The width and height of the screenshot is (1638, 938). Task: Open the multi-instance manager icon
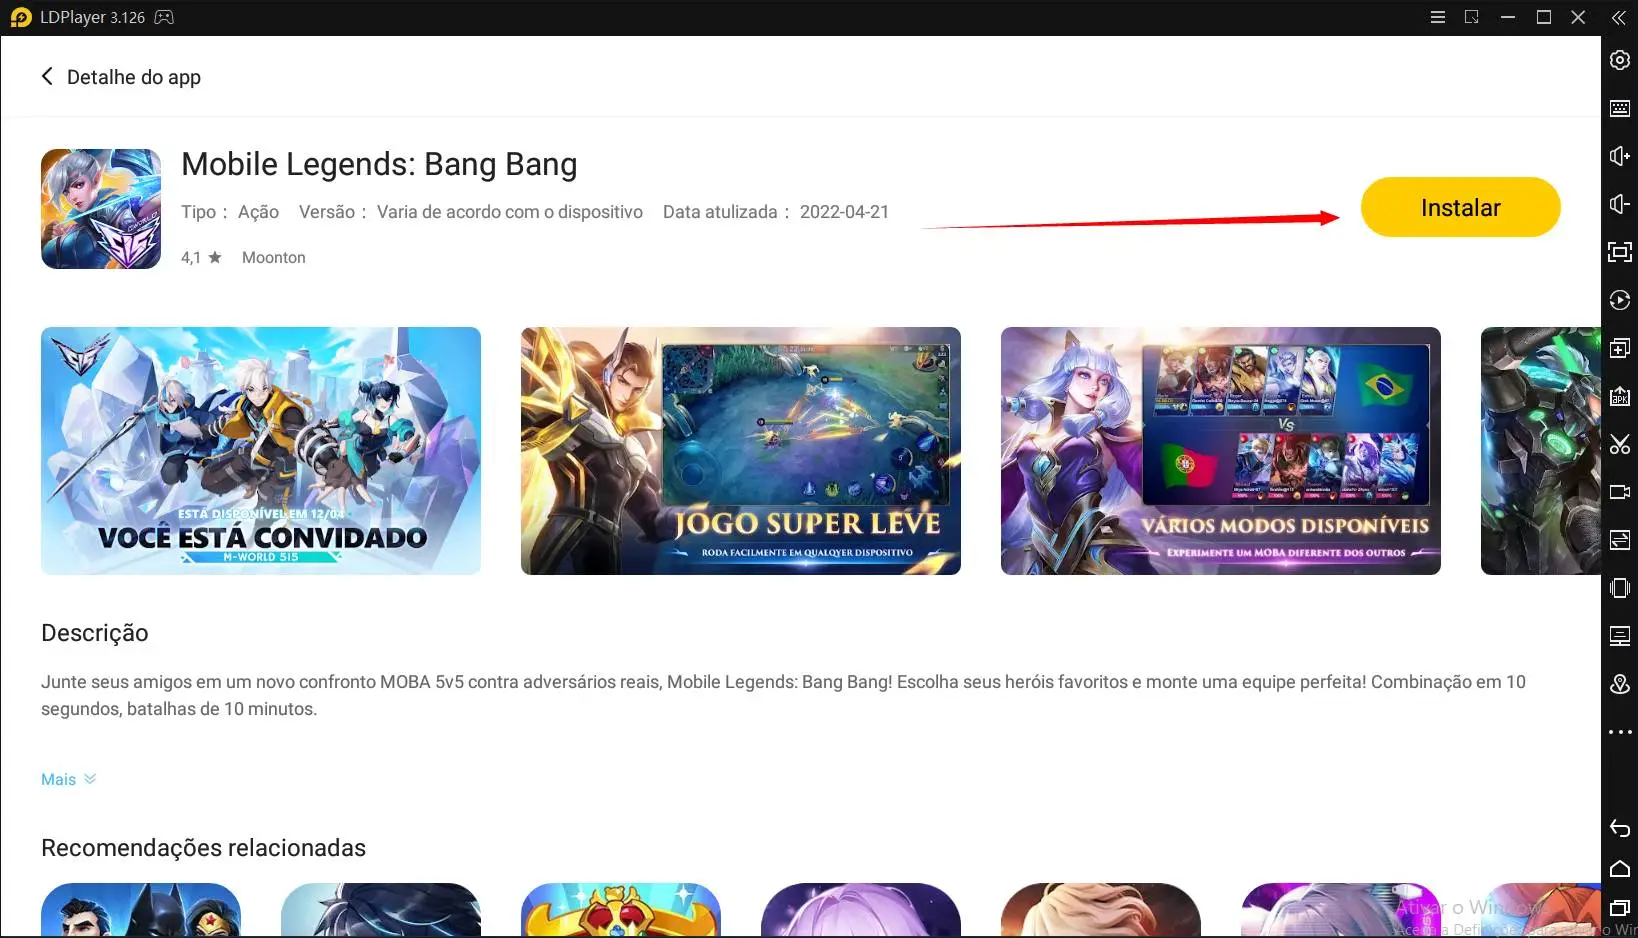click(x=1620, y=348)
